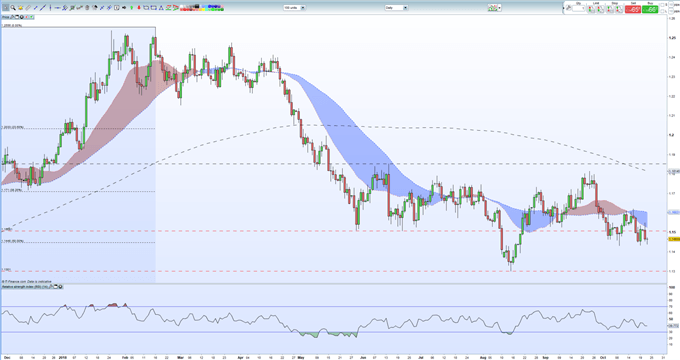Click the red down arrow marker tool
This screenshot has width=680, height=360.
pyautogui.click(x=139, y=7)
